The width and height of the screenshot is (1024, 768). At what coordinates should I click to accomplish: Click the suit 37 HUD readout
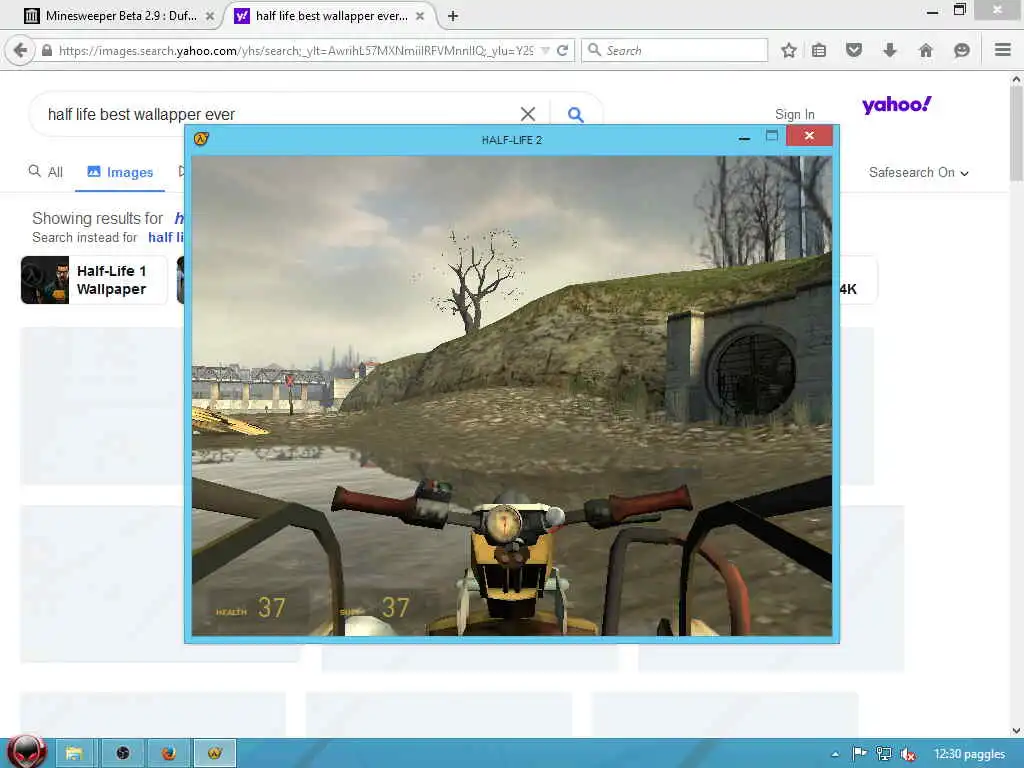[x=376, y=607]
